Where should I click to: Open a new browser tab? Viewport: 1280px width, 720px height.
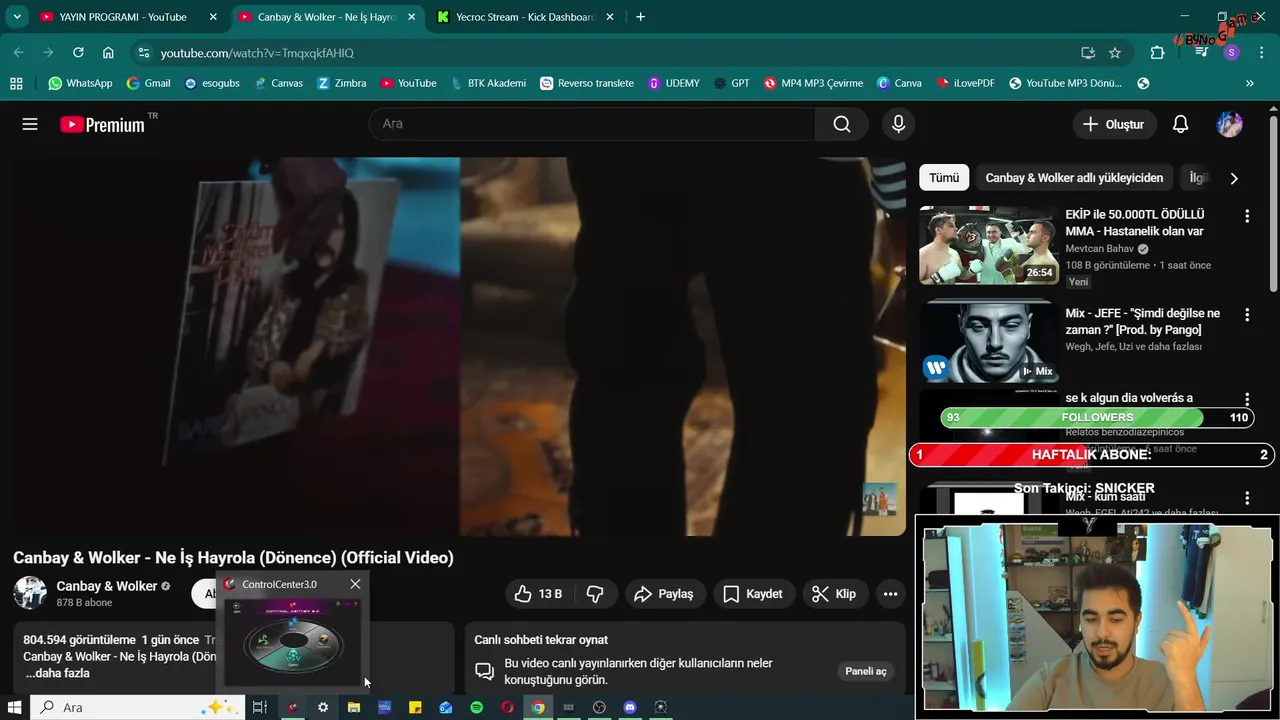(x=640, y=17)
